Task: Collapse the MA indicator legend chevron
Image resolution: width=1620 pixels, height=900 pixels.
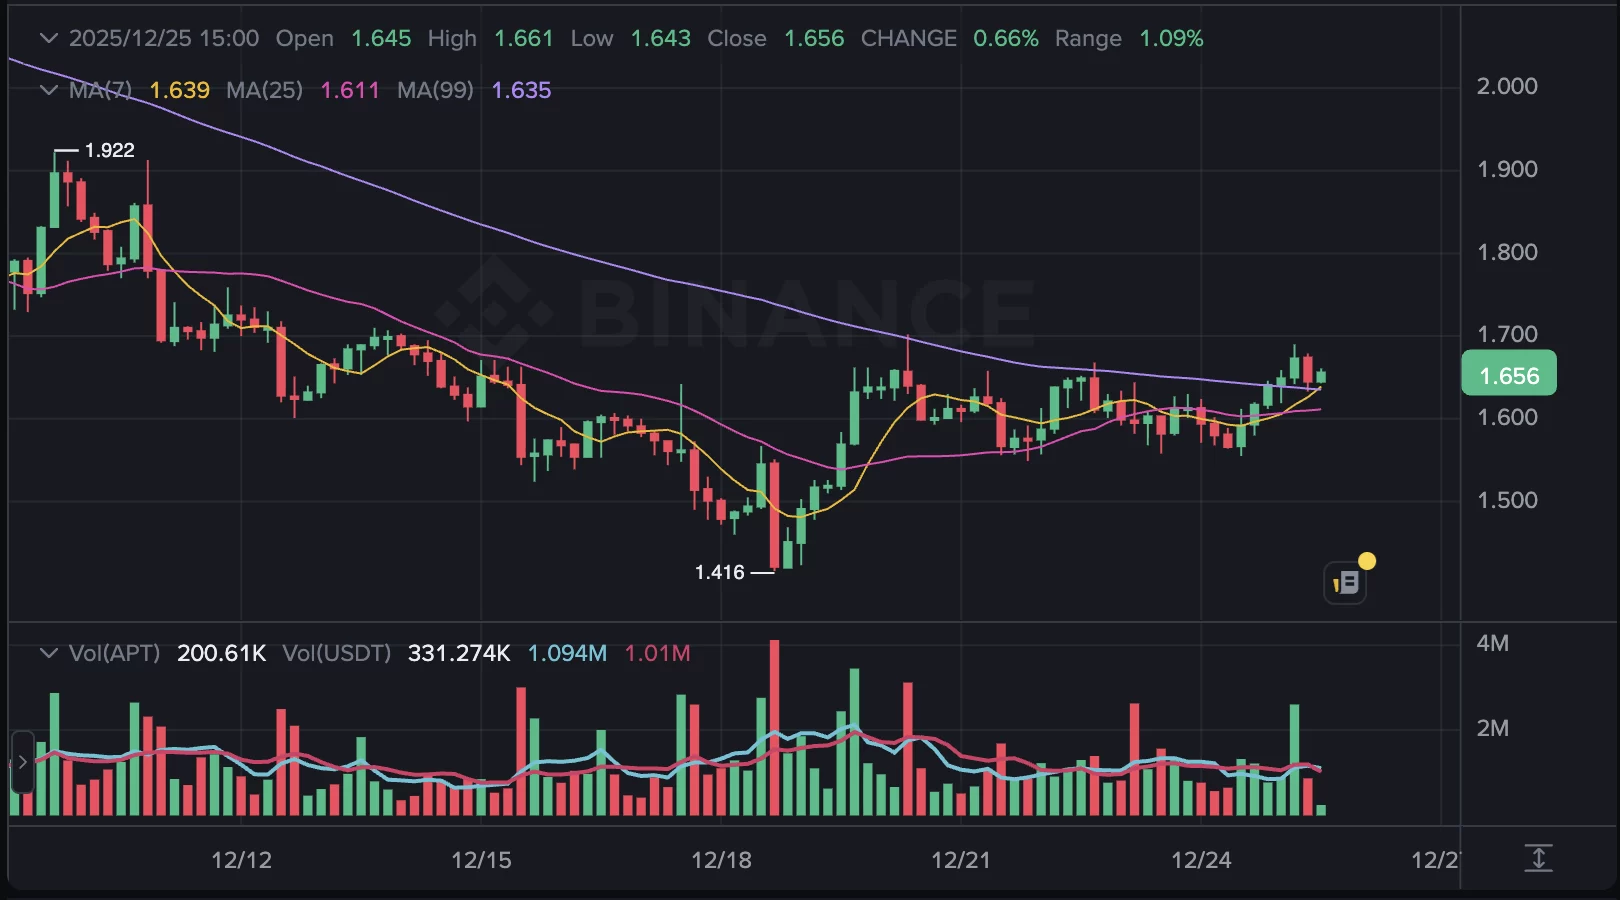Action: coord(48,91)
